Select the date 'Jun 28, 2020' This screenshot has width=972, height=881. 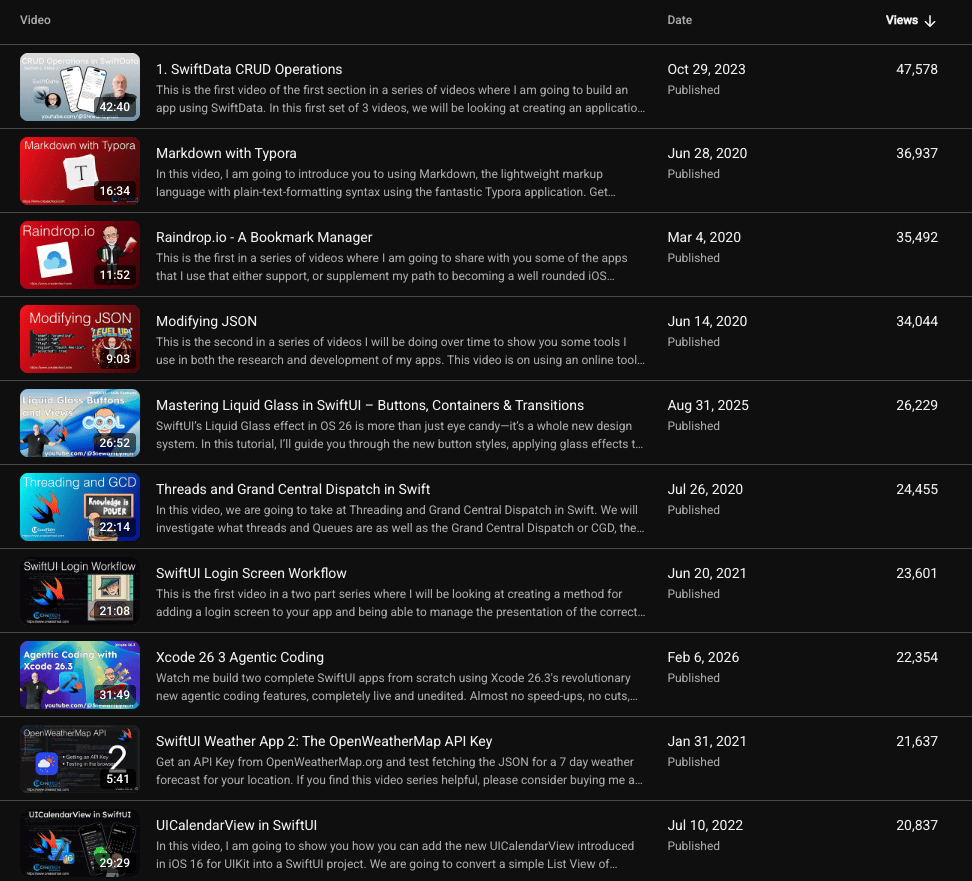pyautogui.click(x=707, y=153)
